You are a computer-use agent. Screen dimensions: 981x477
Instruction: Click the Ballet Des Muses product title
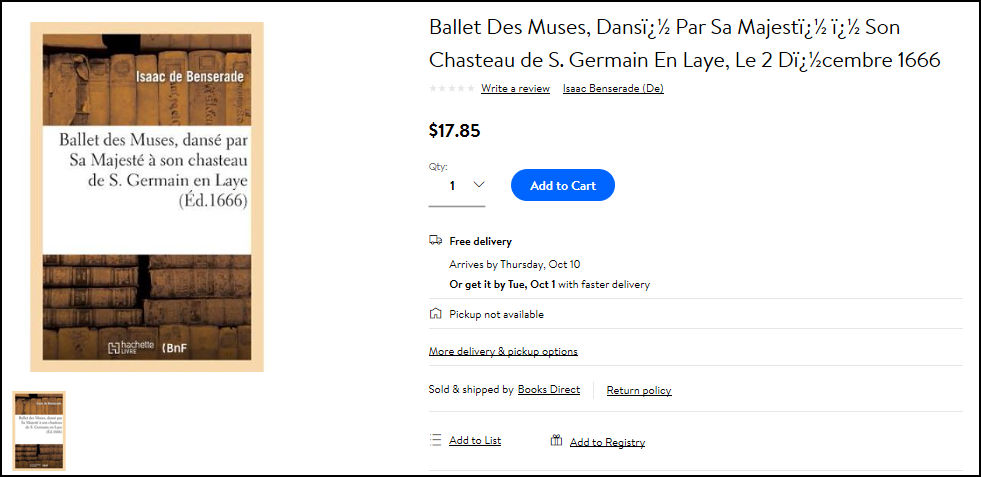[685, 44]
